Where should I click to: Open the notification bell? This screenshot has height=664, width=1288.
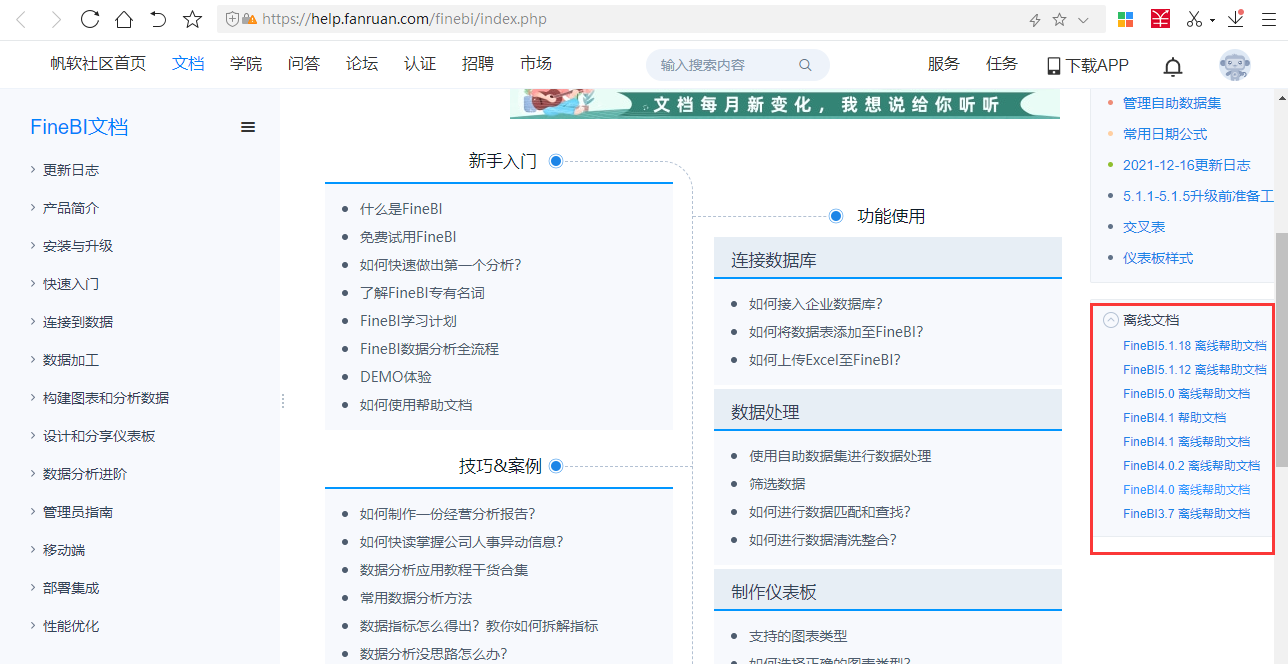pyautogui.click(x=1173, y=66)
